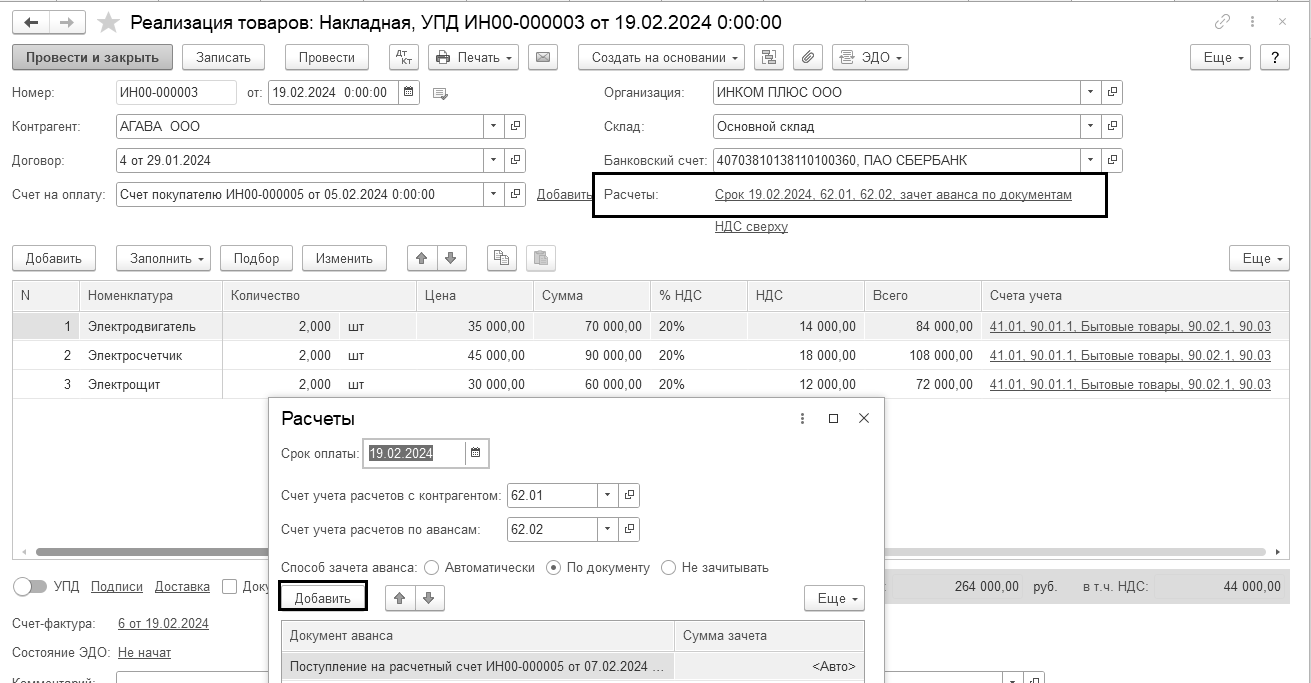Open the top Еще menu

click(x=1221, y=57)
